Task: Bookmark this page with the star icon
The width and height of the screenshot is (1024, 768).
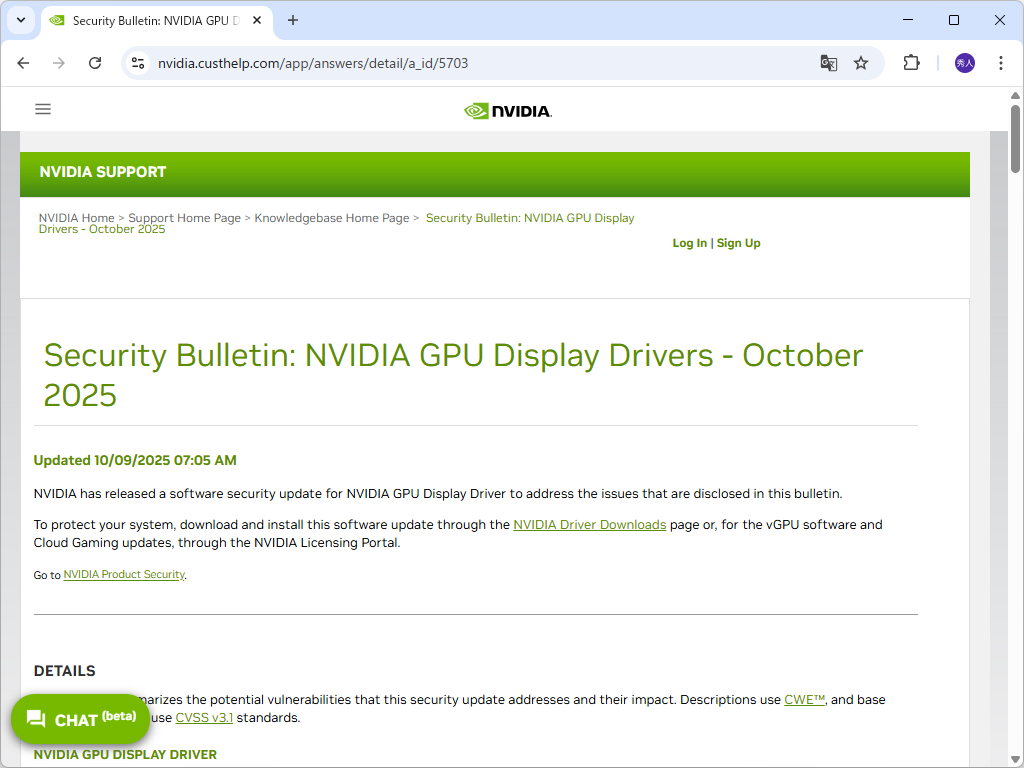Action: [861, 63]
